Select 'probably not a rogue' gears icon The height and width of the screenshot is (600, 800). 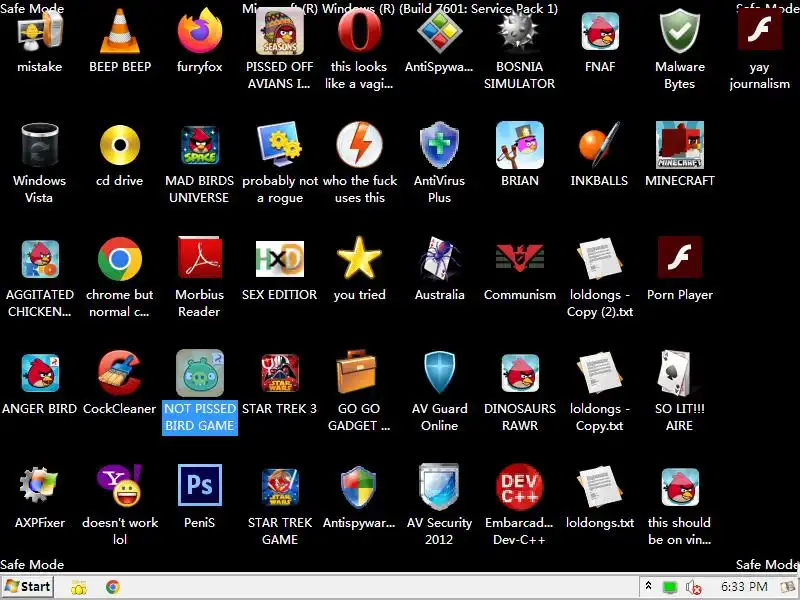click(280, 144)
